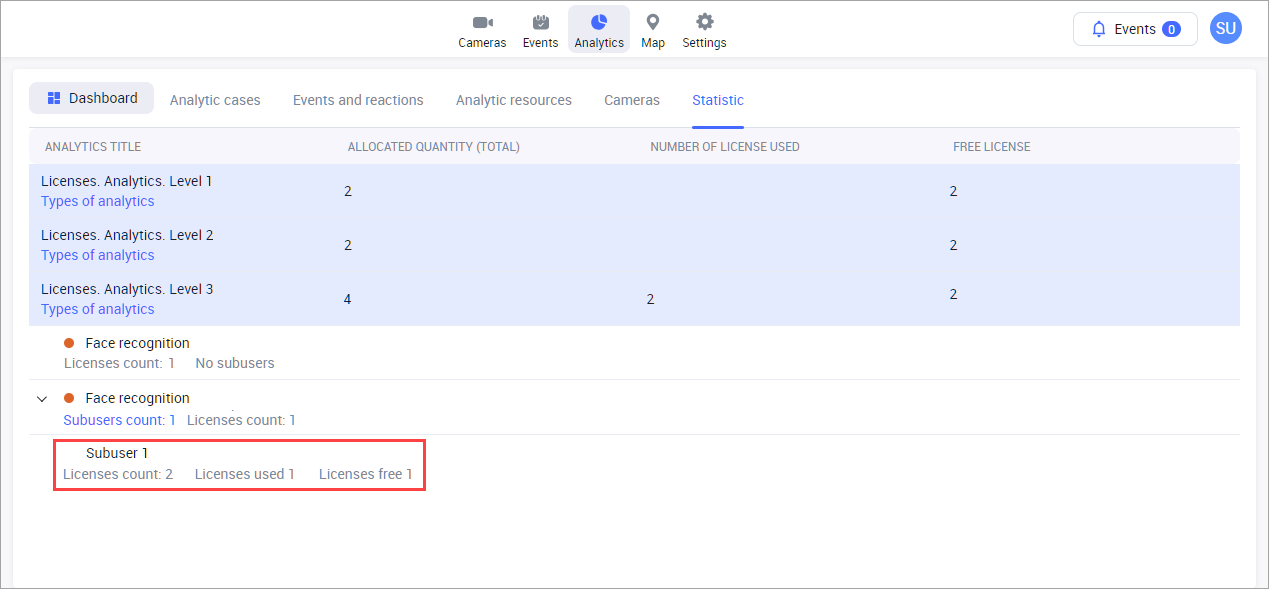
Task: Select the Subuser 1 entry
Action: coord(117,453)
